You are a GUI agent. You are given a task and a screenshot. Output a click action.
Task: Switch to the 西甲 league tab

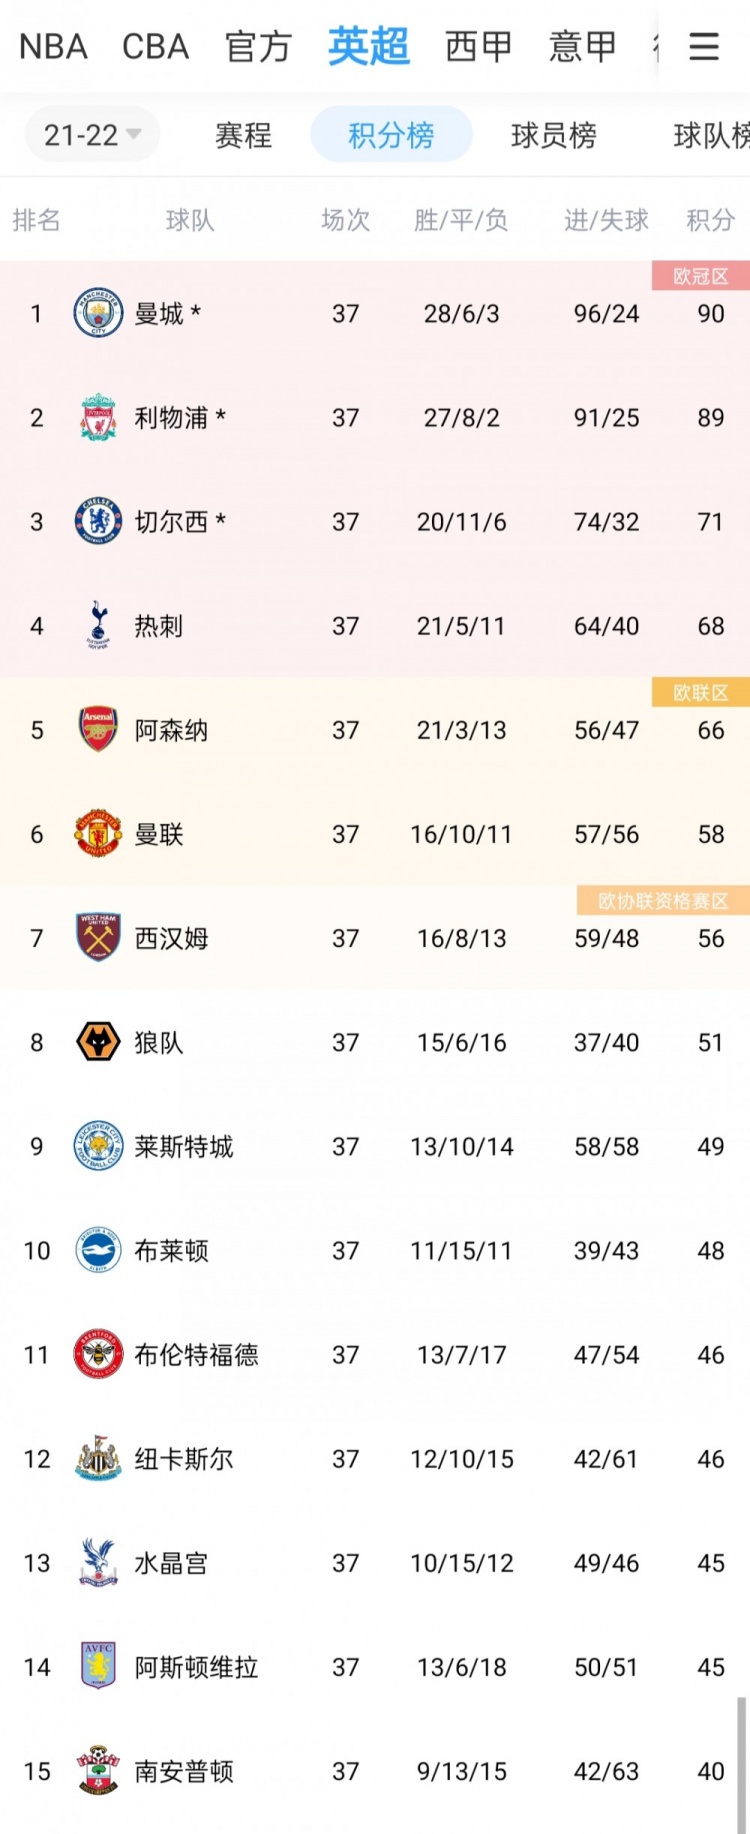(x=478, y=46)
